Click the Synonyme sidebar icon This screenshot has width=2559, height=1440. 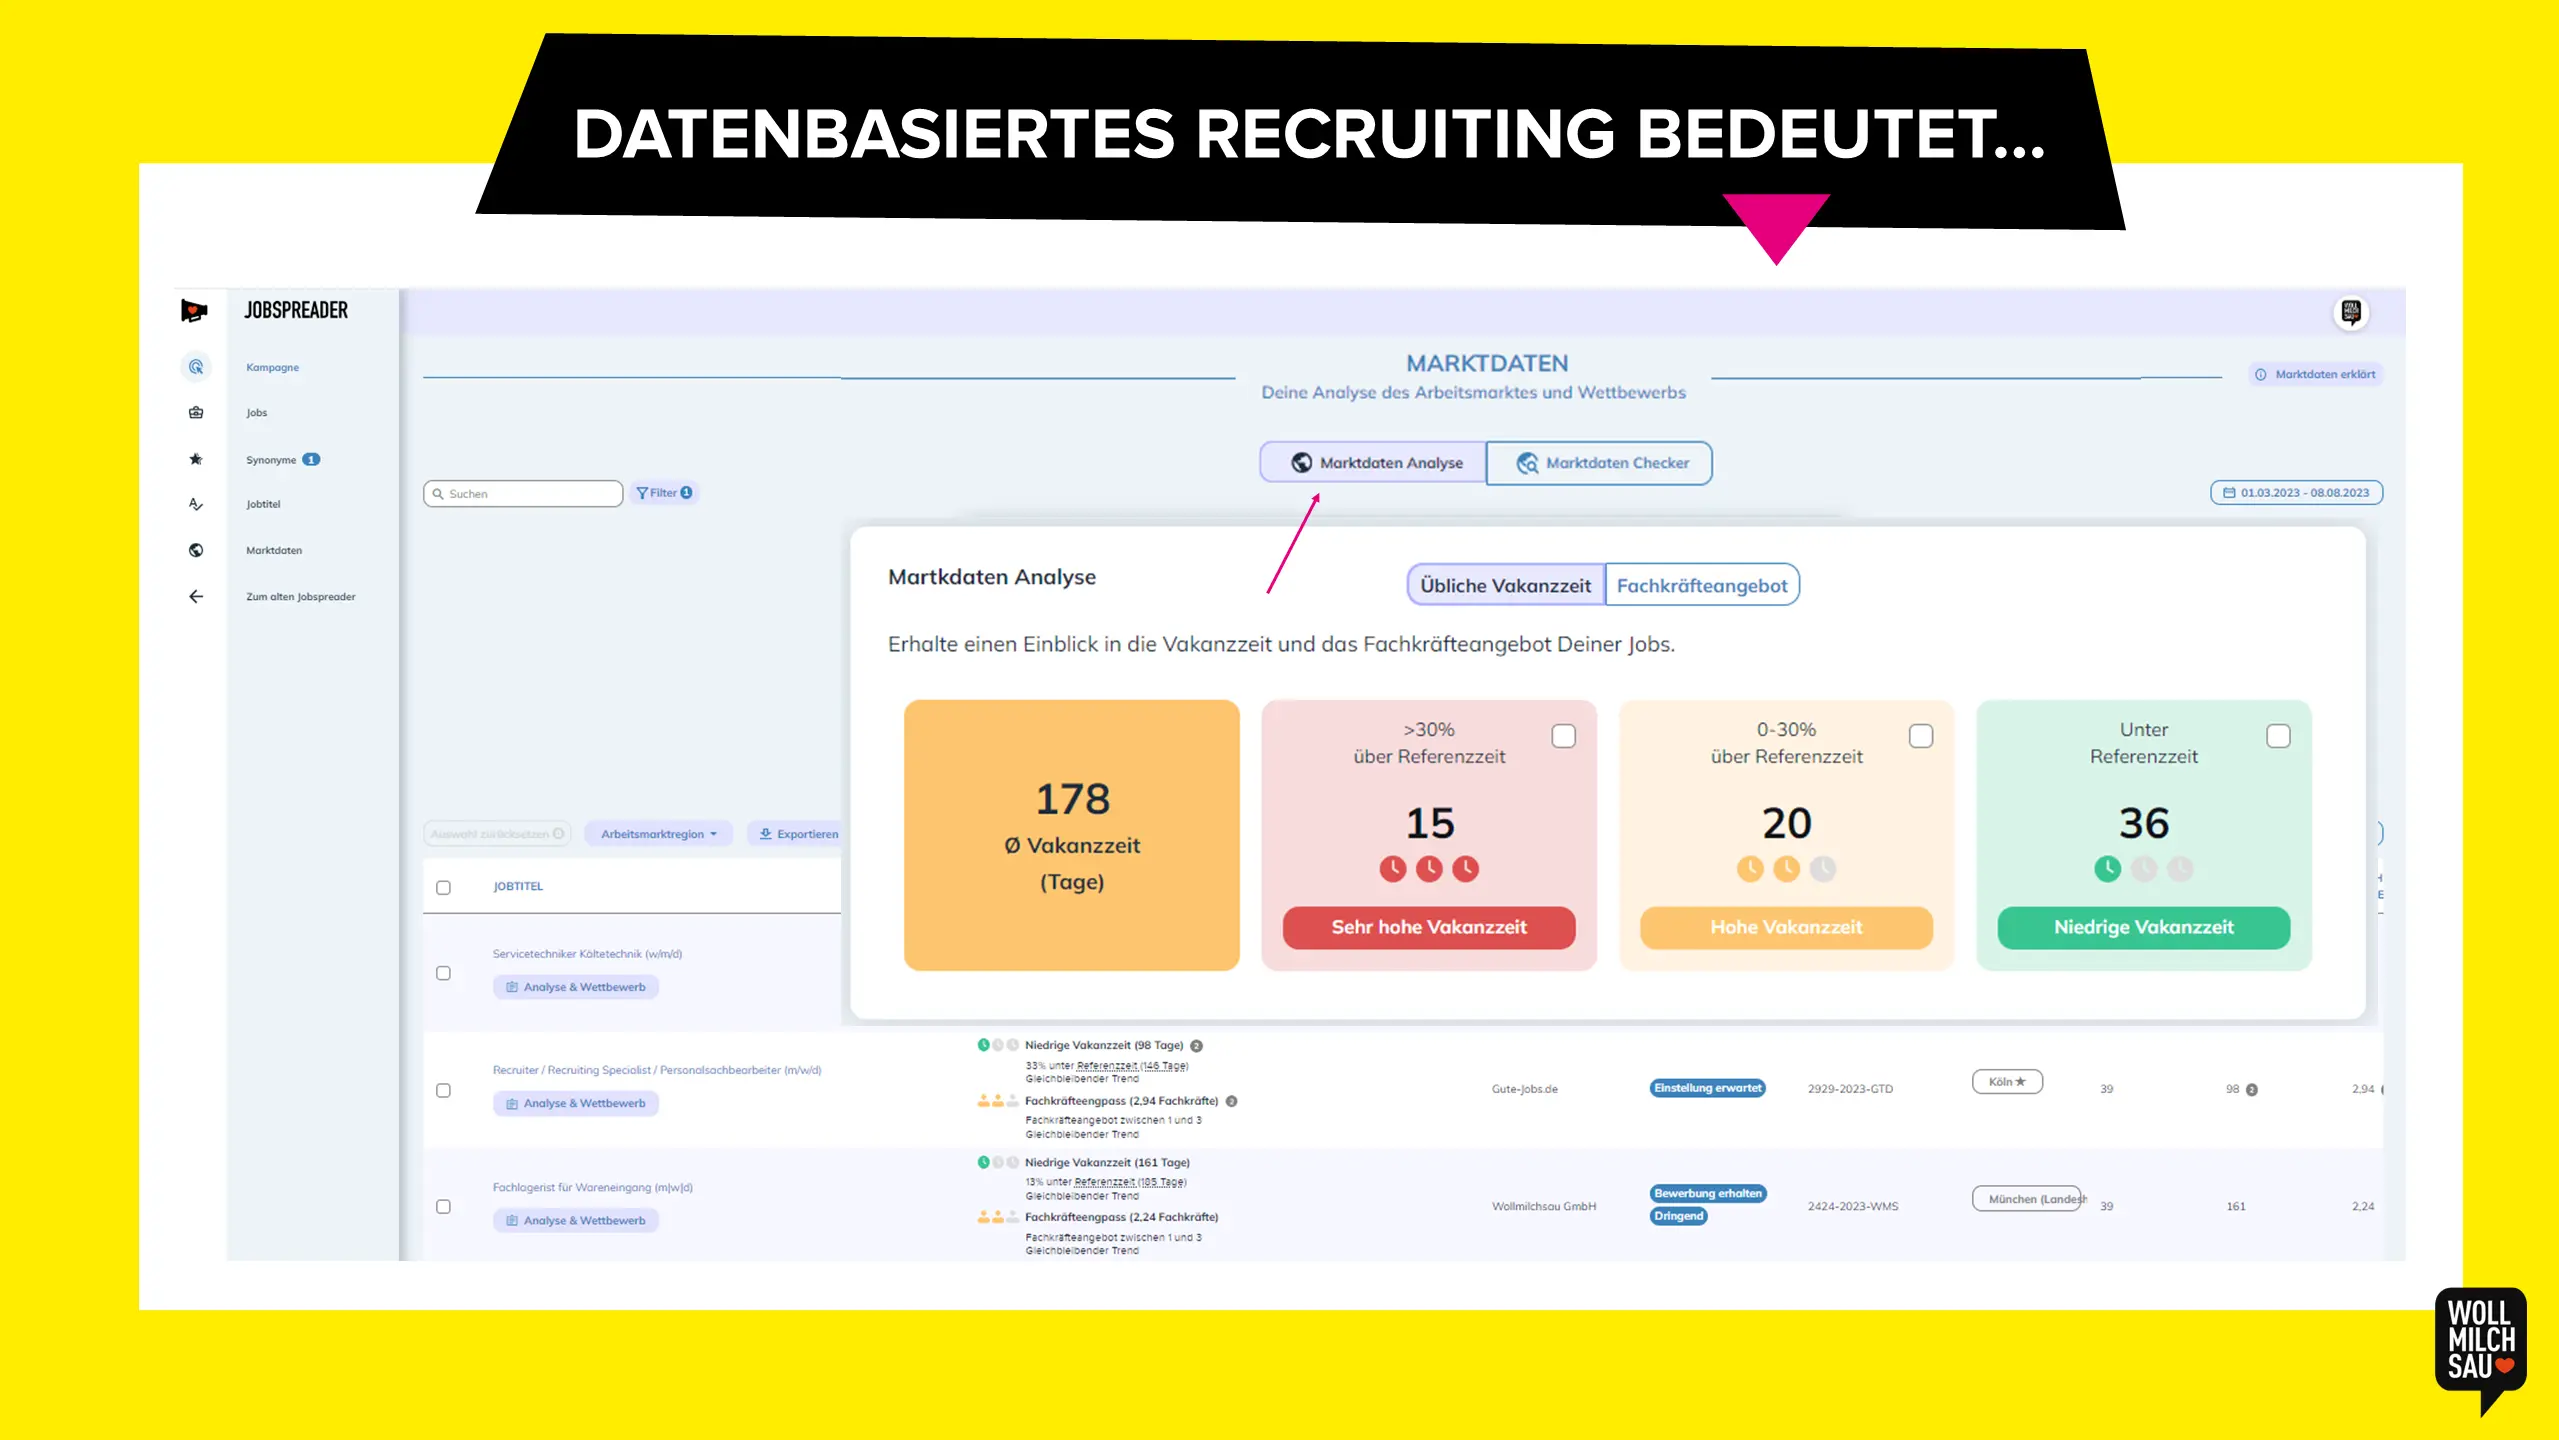coord(197,457)
